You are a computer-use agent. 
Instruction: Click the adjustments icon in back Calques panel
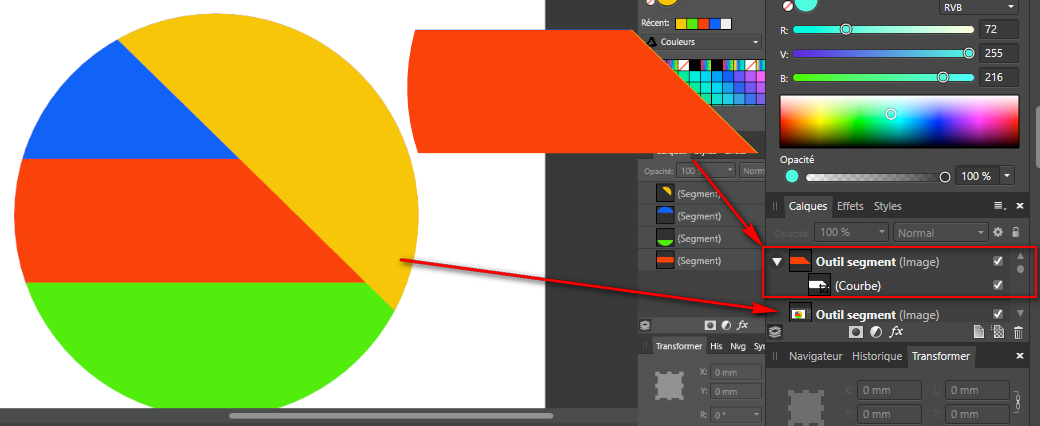point(726,325)
